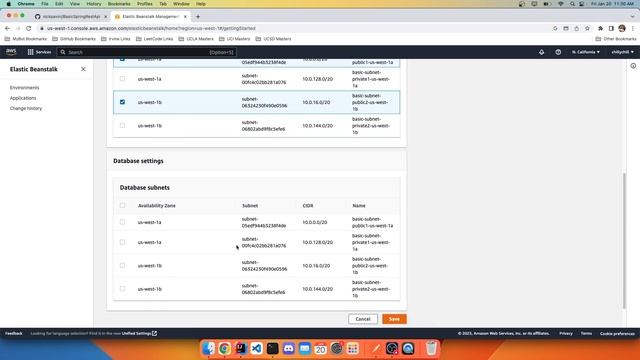This screenshot has width=640, height=360.
Task: Open the Chrome three-dot menu
Action: (x=633, y=28)
